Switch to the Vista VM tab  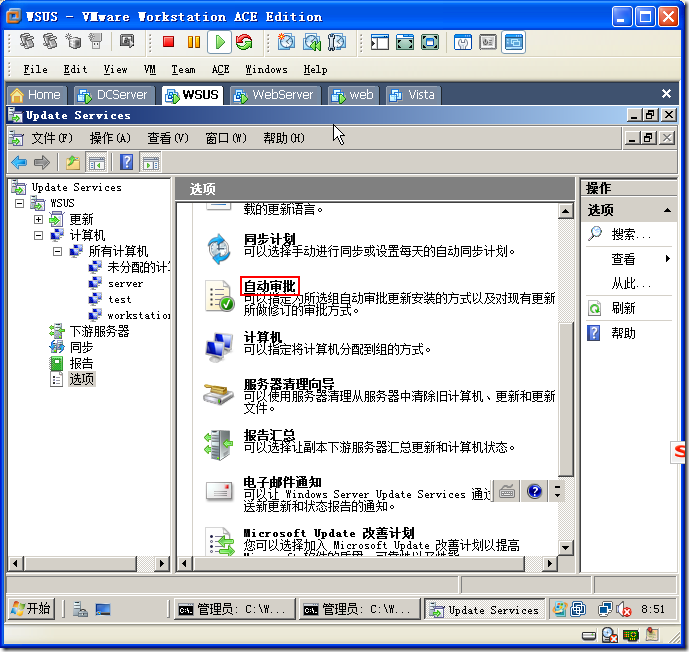[413, 95]
